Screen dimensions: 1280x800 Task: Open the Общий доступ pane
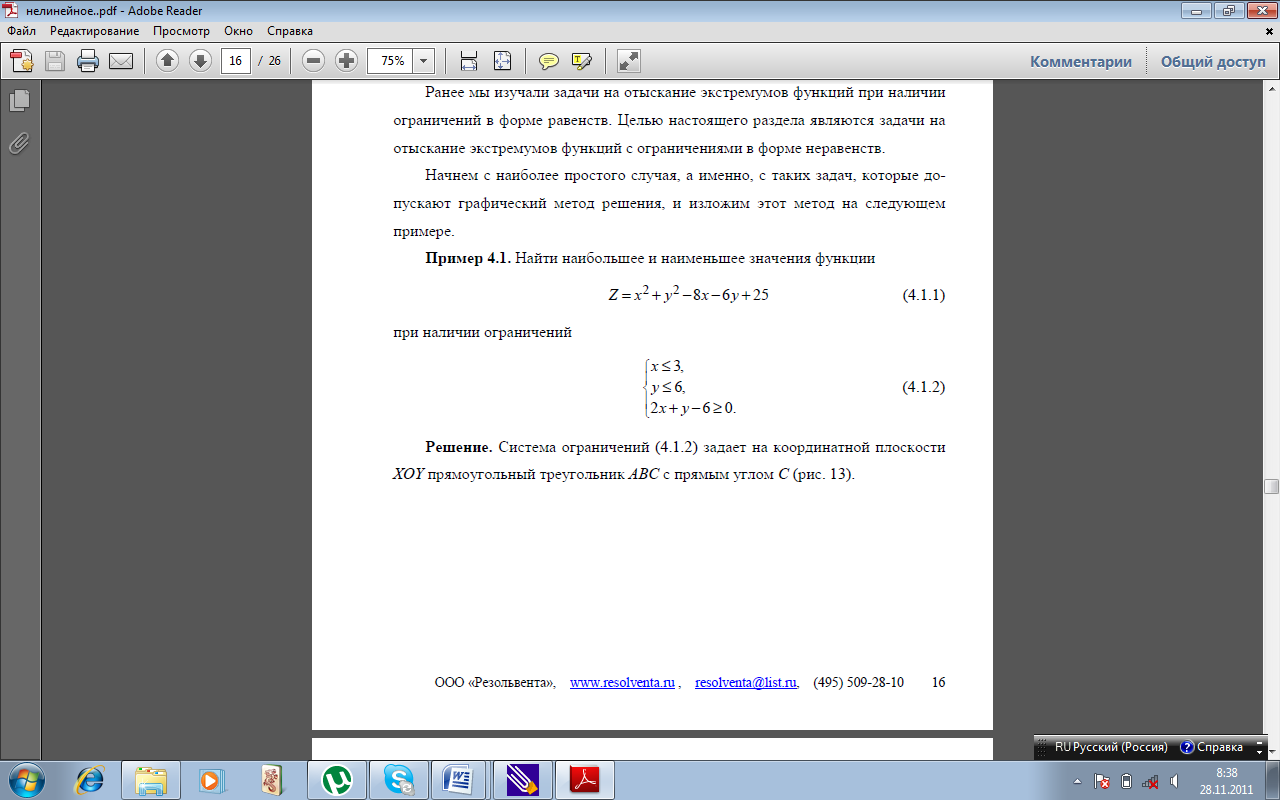coord(1213,61)
